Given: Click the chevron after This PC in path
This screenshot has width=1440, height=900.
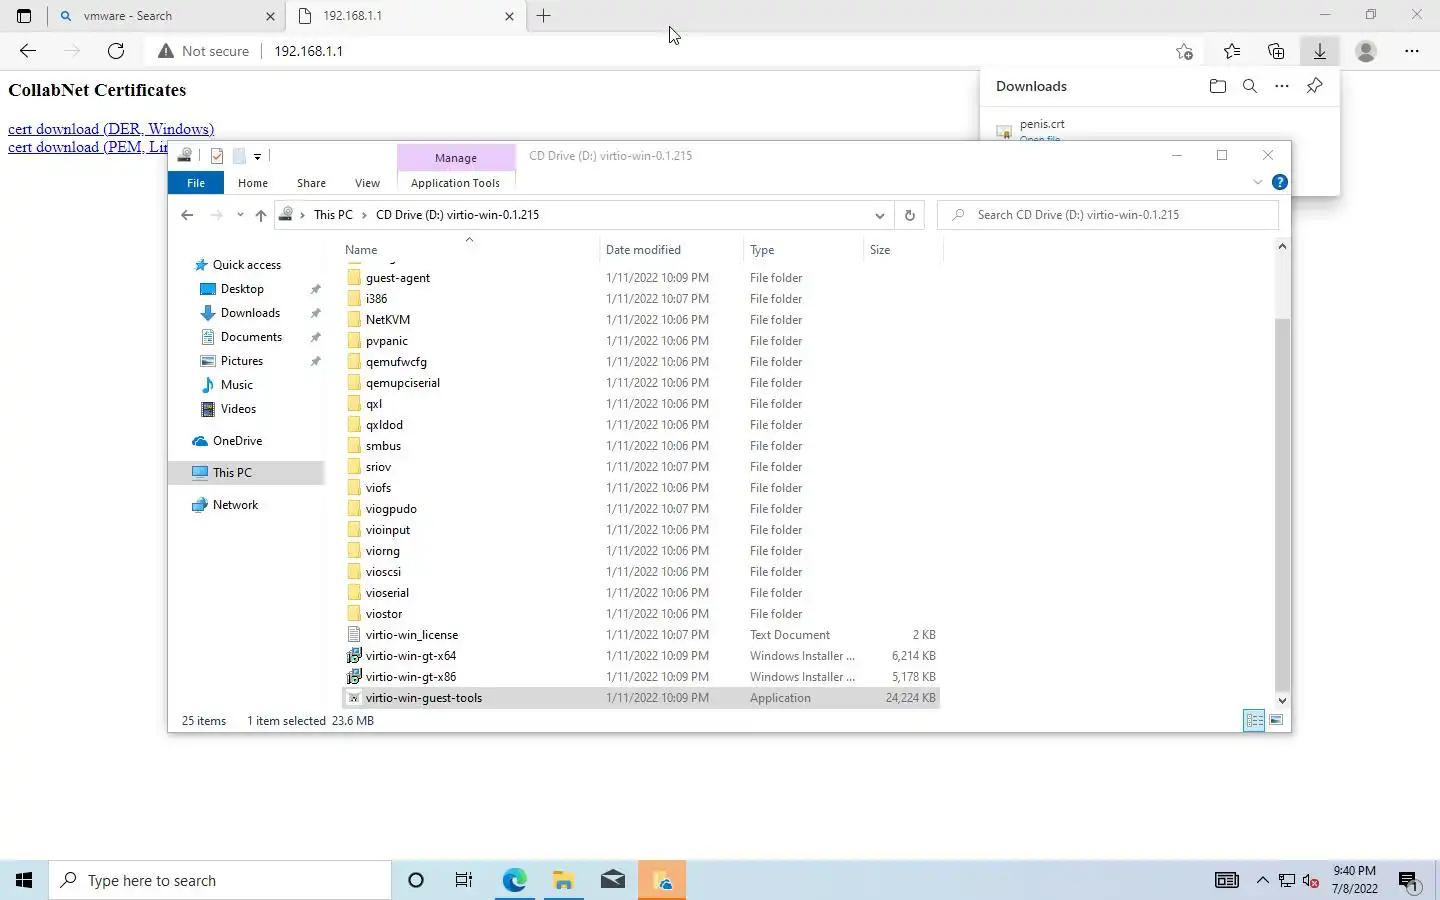Looking at the screenshot, I should pyautogui.click(x=364, y=215).
